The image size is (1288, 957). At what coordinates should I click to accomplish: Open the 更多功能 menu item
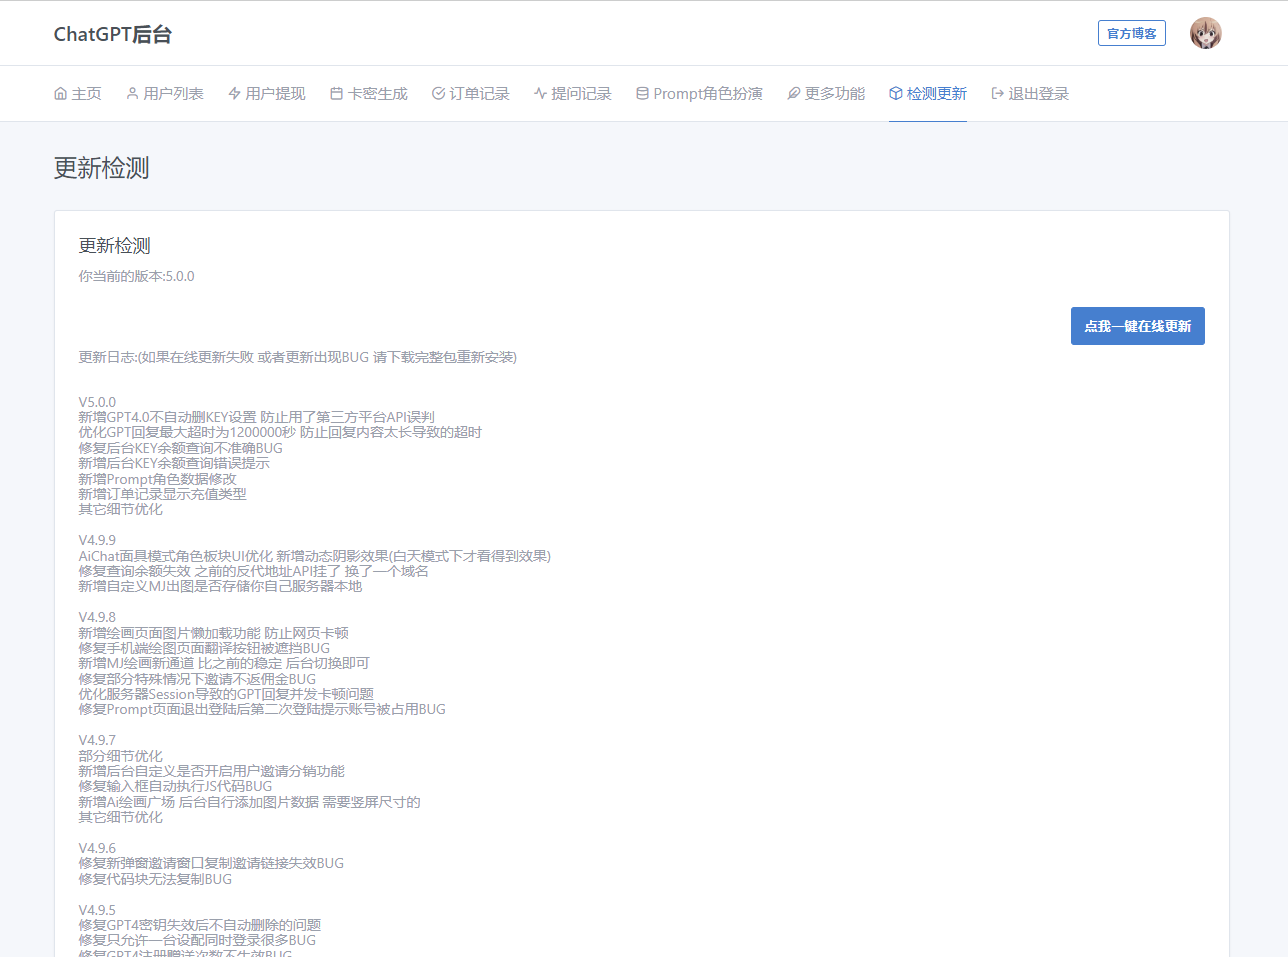(x=835, y=94)
